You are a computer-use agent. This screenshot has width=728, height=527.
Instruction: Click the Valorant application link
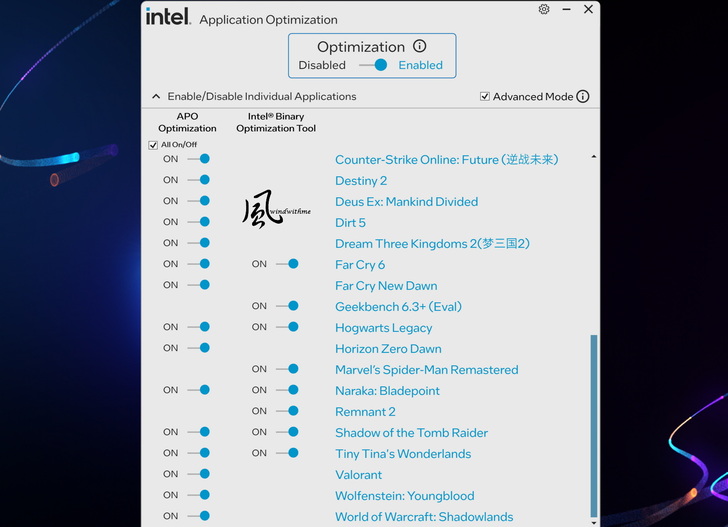[x=358, y=475]
